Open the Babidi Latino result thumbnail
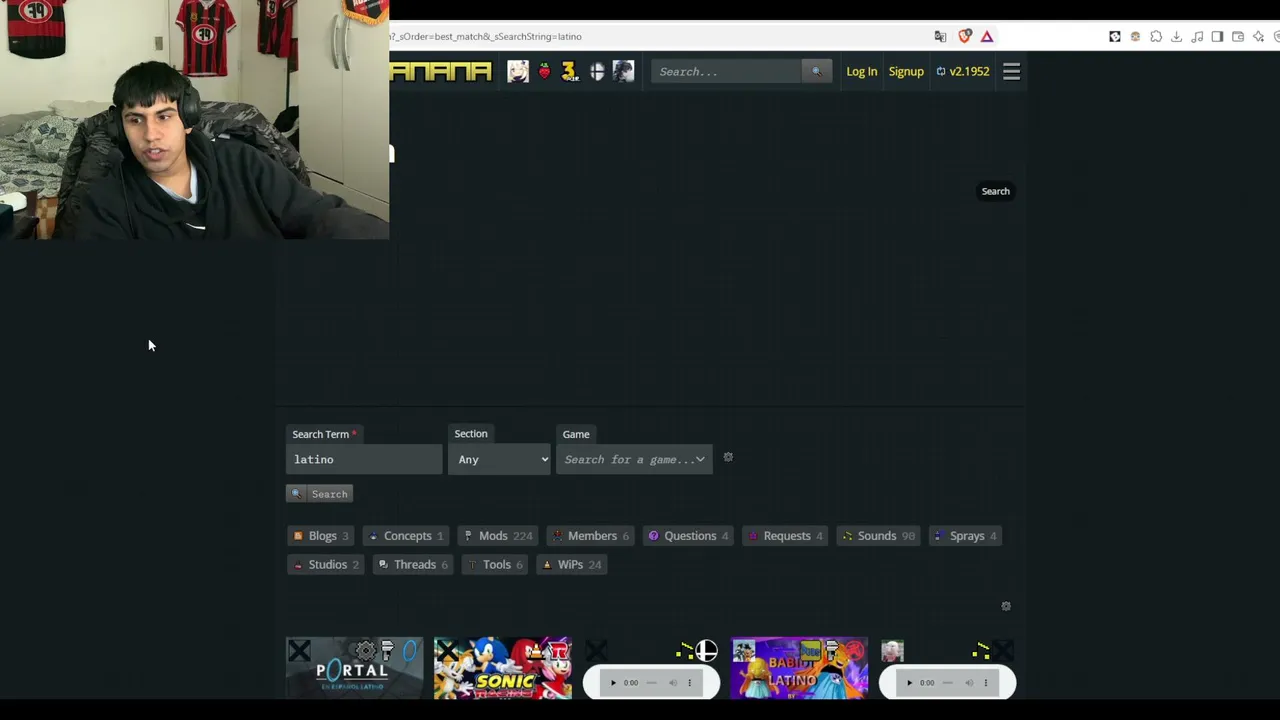The width and height of the screenshot is (1280, 720). [799, 668]
